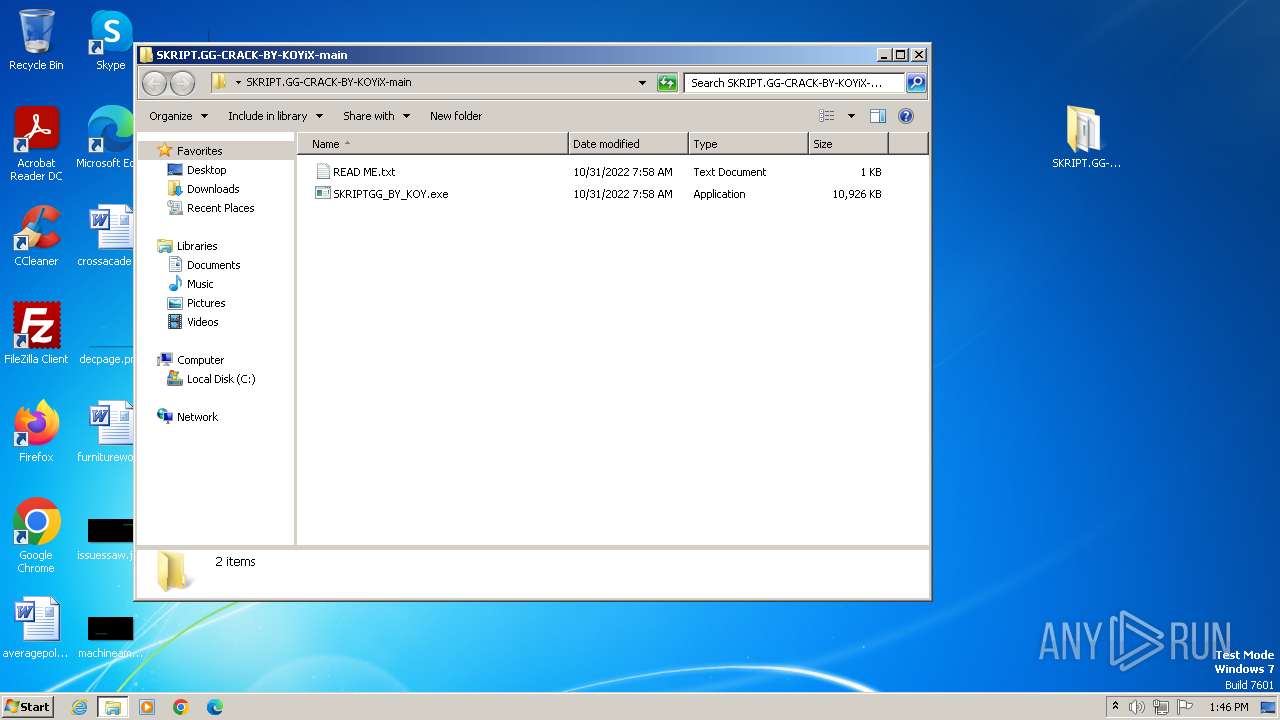The width and height of the screenshot is (1280, 720).
Task: Change view using the Views icon
Action: pyautogui.click(x=826, y=116)
